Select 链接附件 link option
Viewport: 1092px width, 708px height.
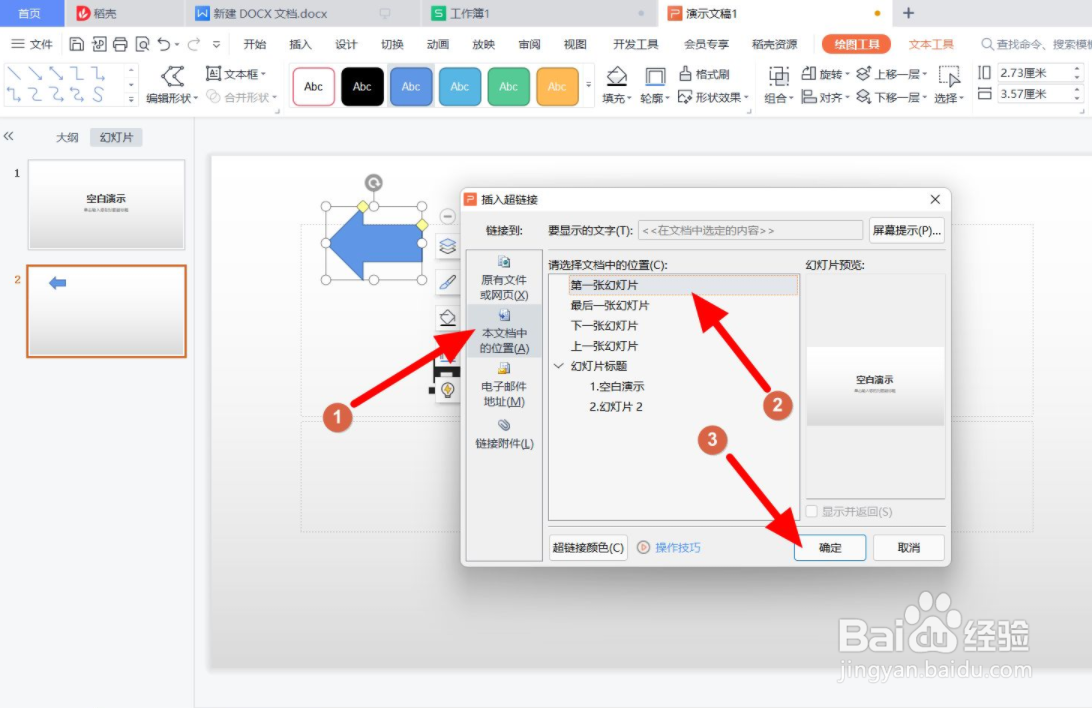click(x=504, y=434)
